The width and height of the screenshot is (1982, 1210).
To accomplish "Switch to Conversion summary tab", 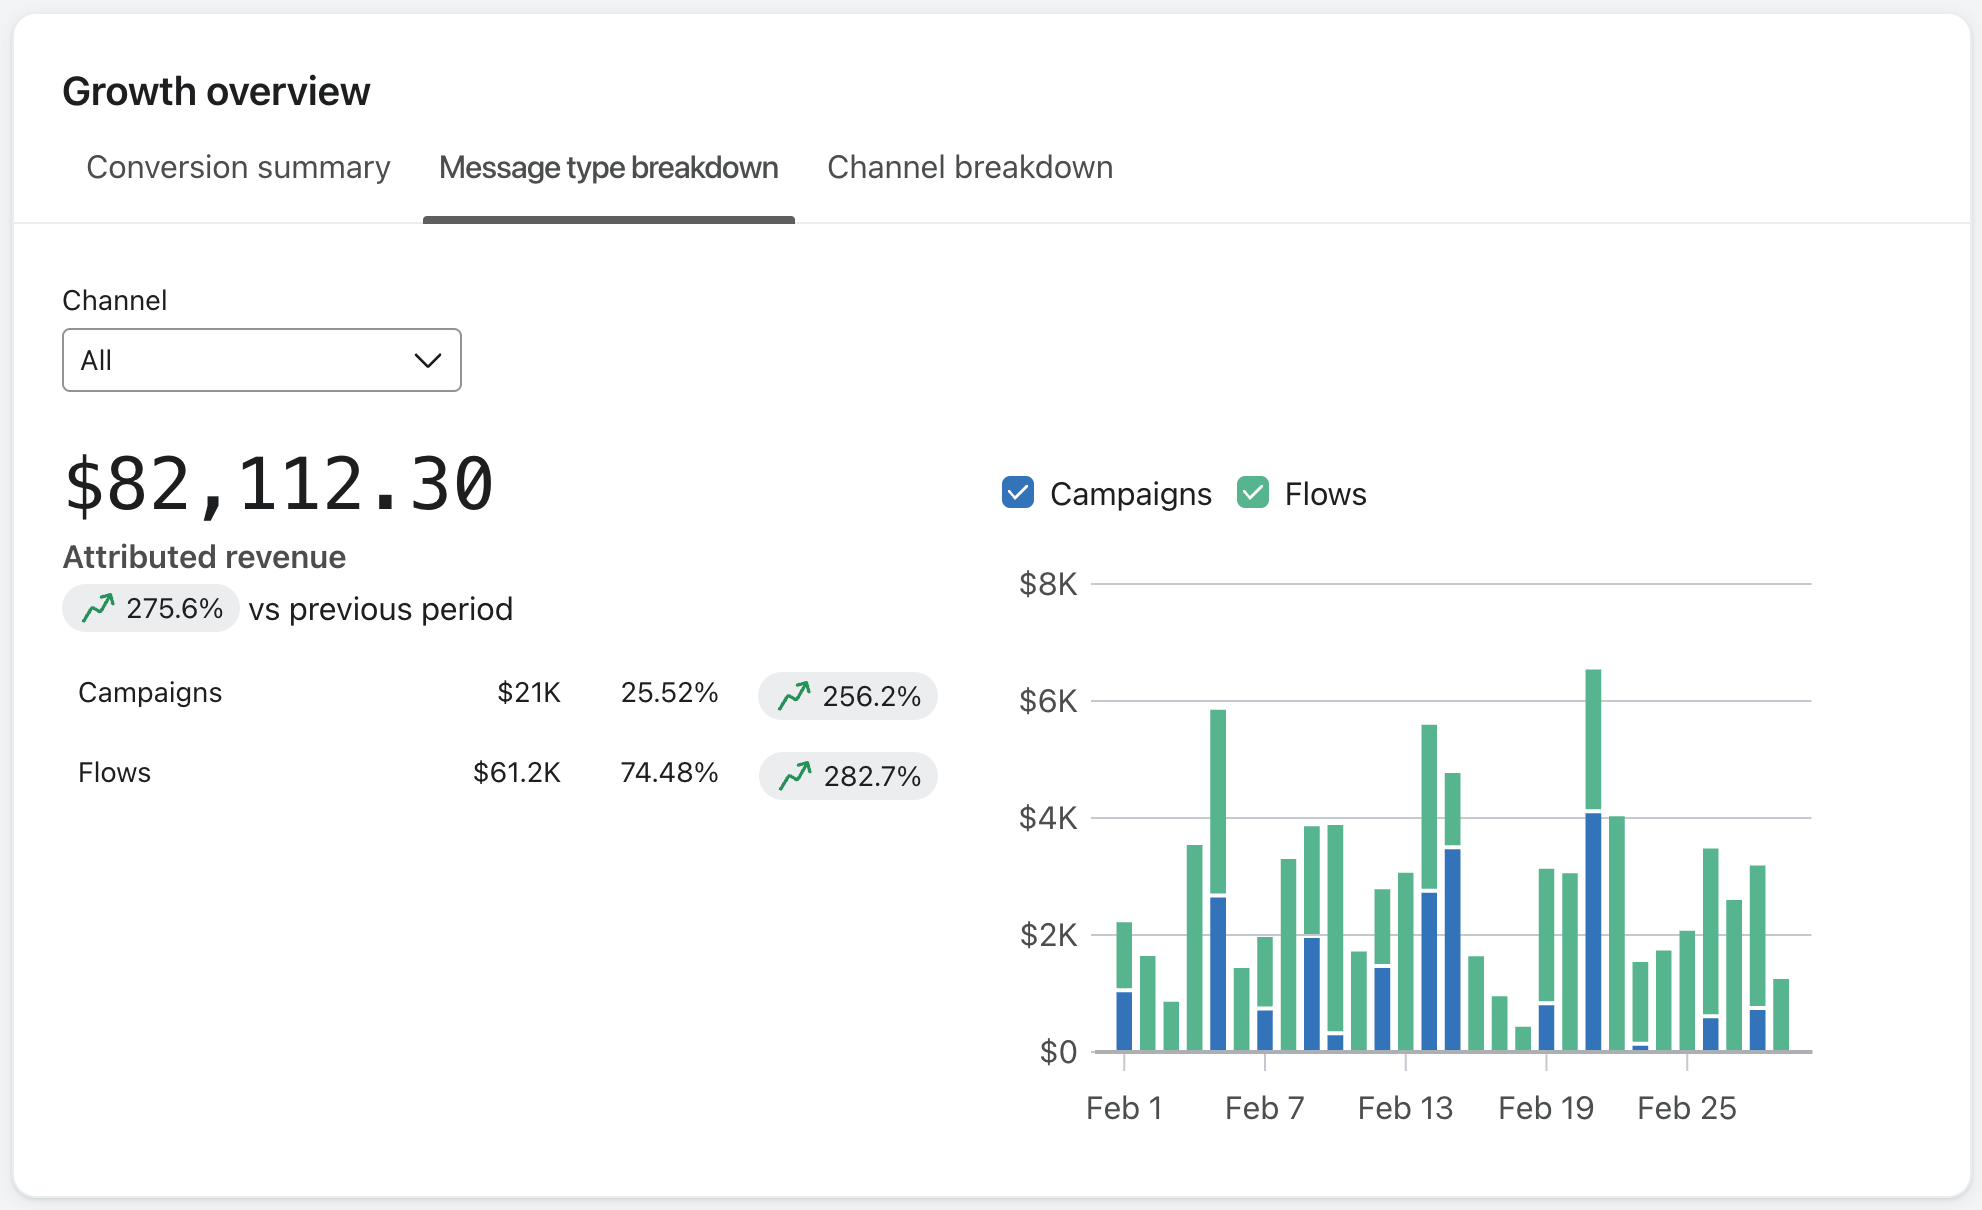I will (x=238, y=167).
